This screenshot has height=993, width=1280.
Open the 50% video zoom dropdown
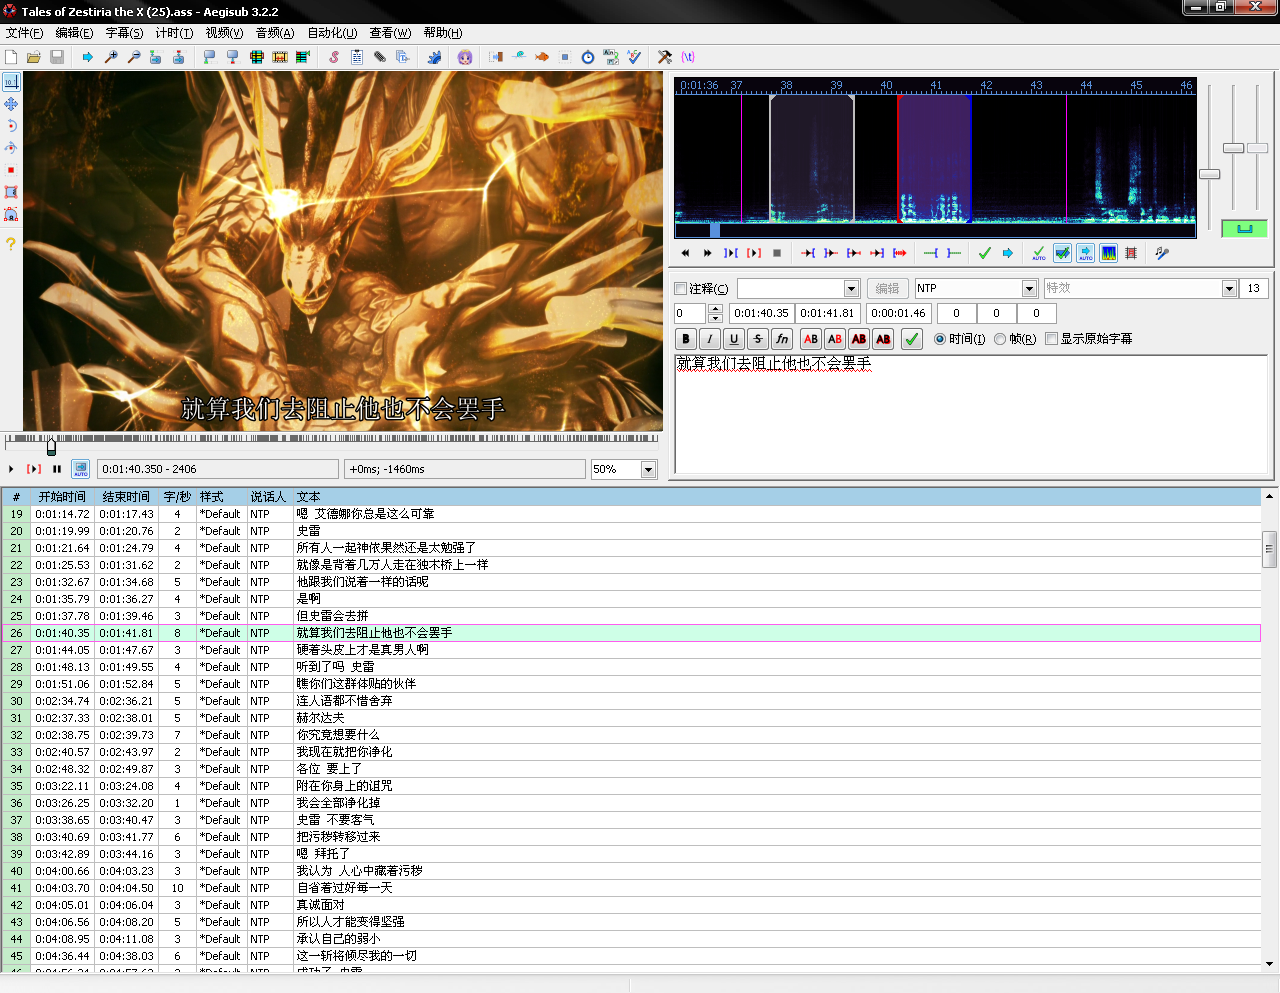648,470
